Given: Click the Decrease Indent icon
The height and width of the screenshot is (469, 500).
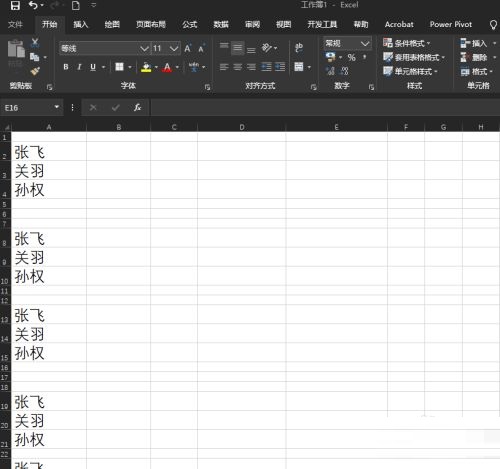Looking at the screenshot, I should coord(266,67).
